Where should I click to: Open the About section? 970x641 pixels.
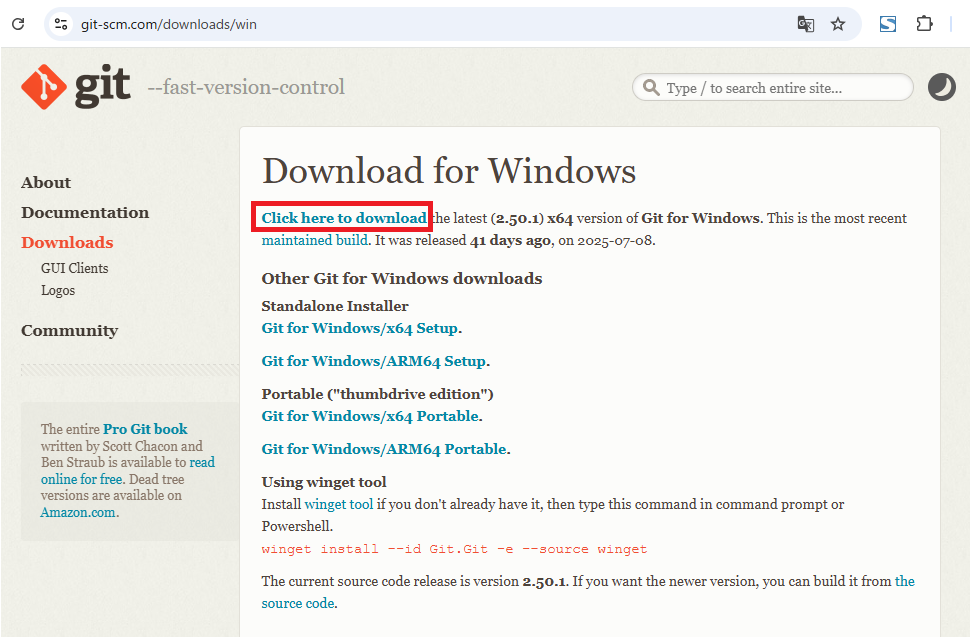tap(46, 183)
